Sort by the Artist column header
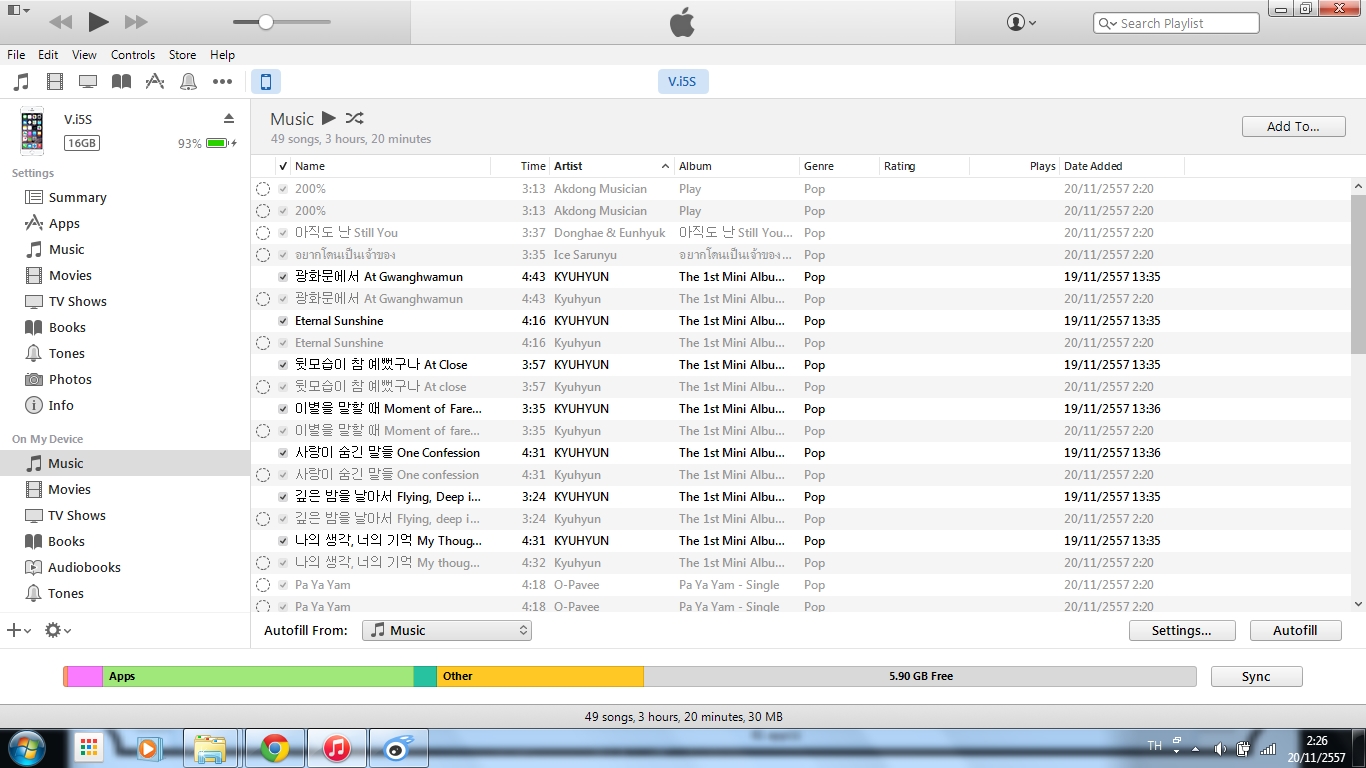Image resolution: width=1366 pixels, height=768 pixels. [x=612, y=166]
